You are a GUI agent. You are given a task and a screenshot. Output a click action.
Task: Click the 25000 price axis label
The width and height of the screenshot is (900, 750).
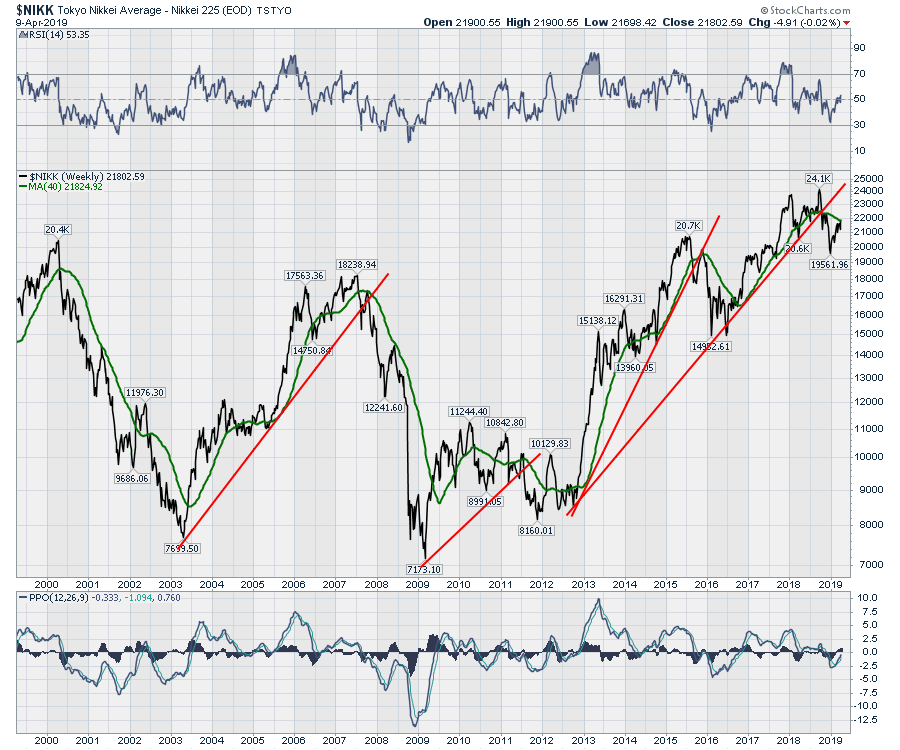click(868, 178)
